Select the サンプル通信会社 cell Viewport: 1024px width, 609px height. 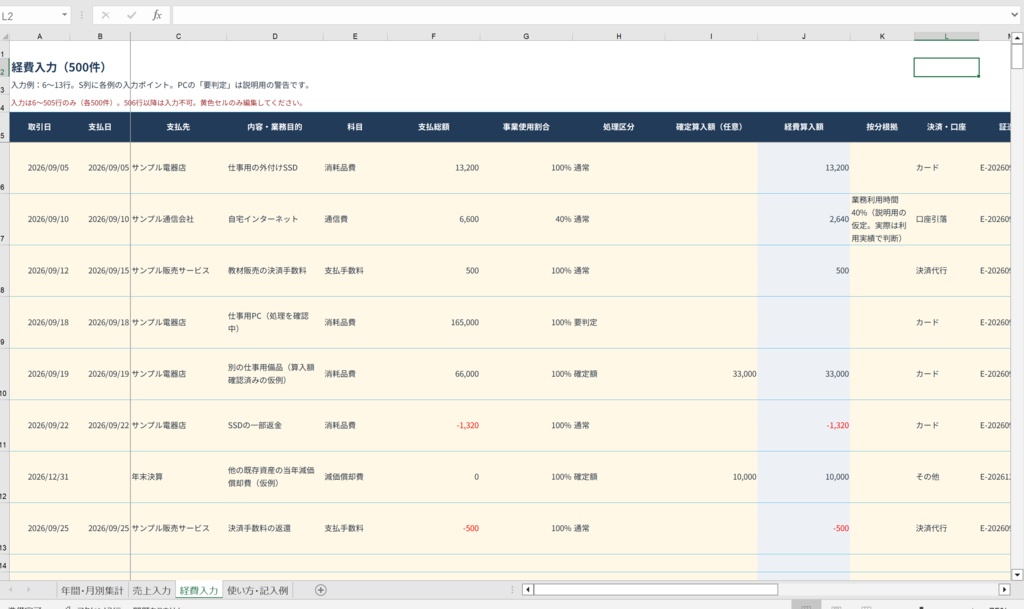pyautogui.click(x=178, y=219)
